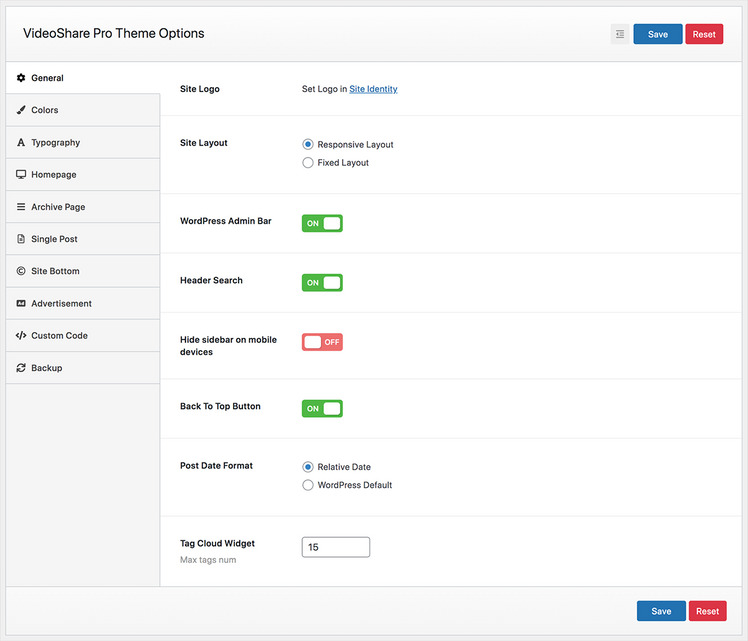748x641 pixels.
Task: Click the Single Post document icon
Action: pos(21,239)
